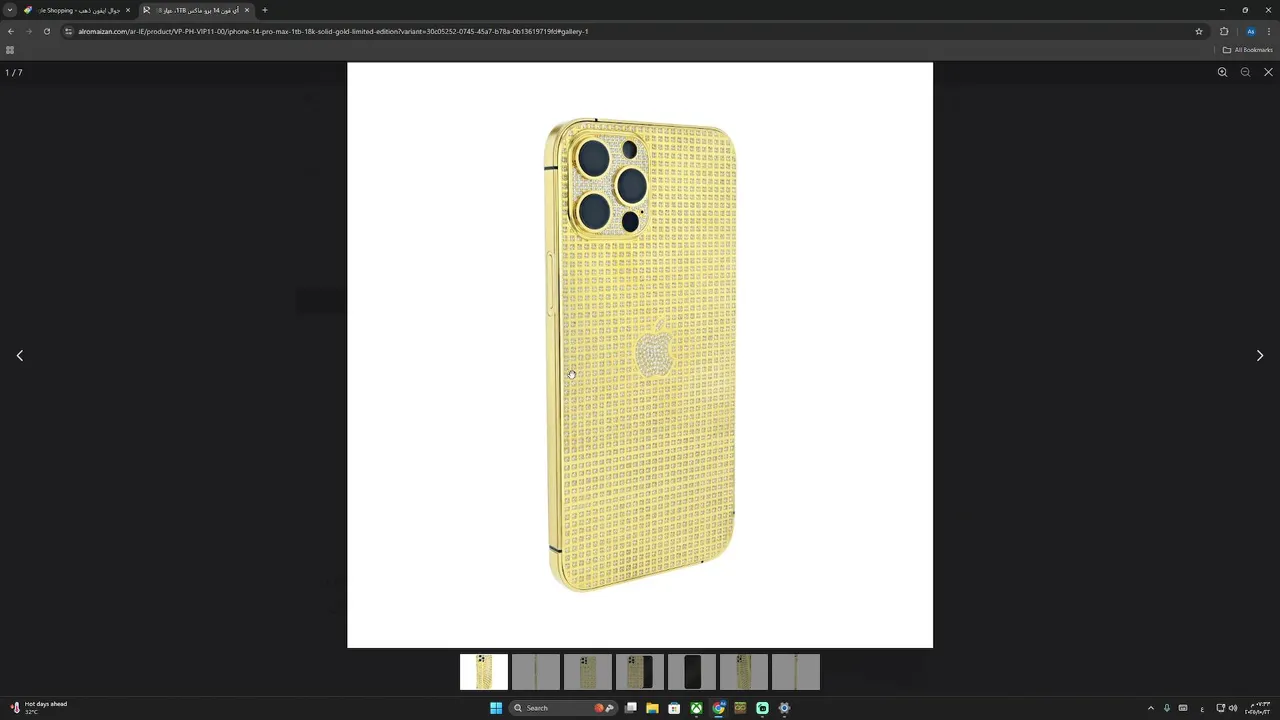The height and width of the screenshot is (720, 1280).
Task: Bookmark this page with the star icon
Action: (x=1199, y=31)
